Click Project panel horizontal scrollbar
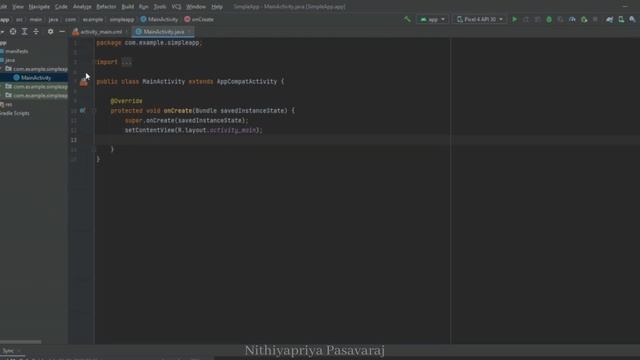640x360 pixels. [20, 342]
